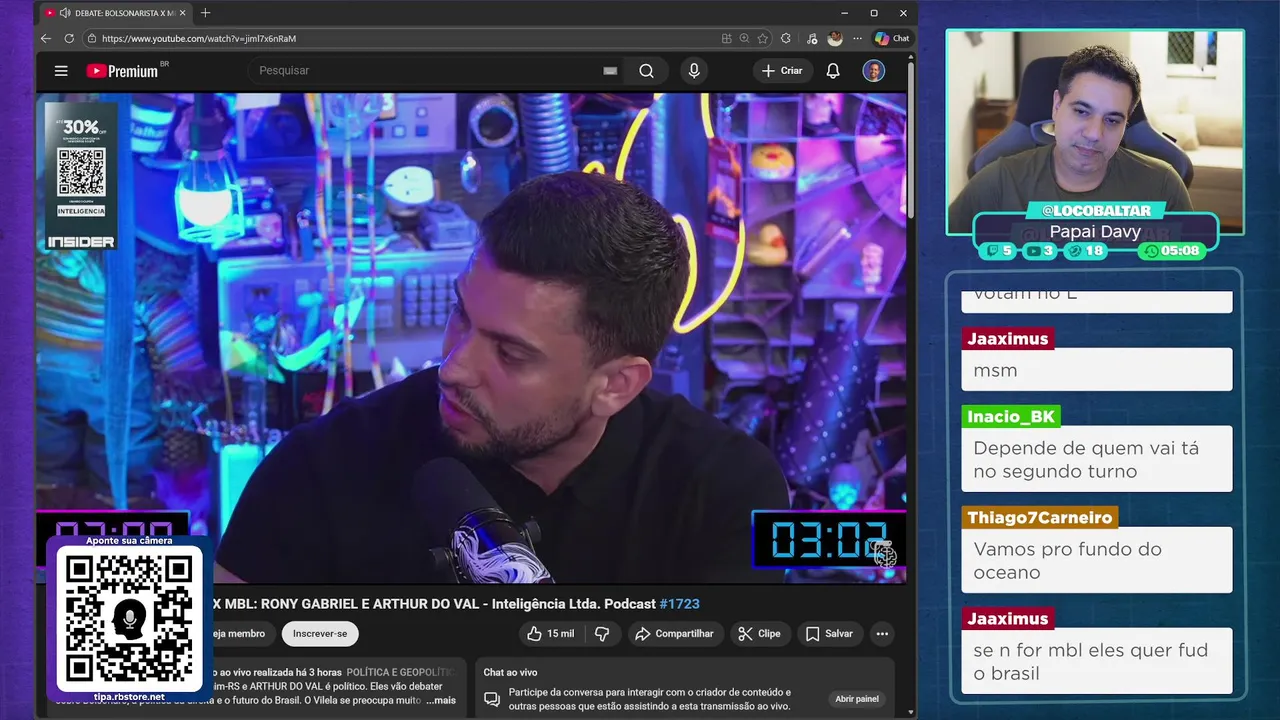Image resolution: width=1280 pixels, height=720 pixels.
Task: Click the WhatsApp 05:08 timer badge
Action: point(1172,251)
